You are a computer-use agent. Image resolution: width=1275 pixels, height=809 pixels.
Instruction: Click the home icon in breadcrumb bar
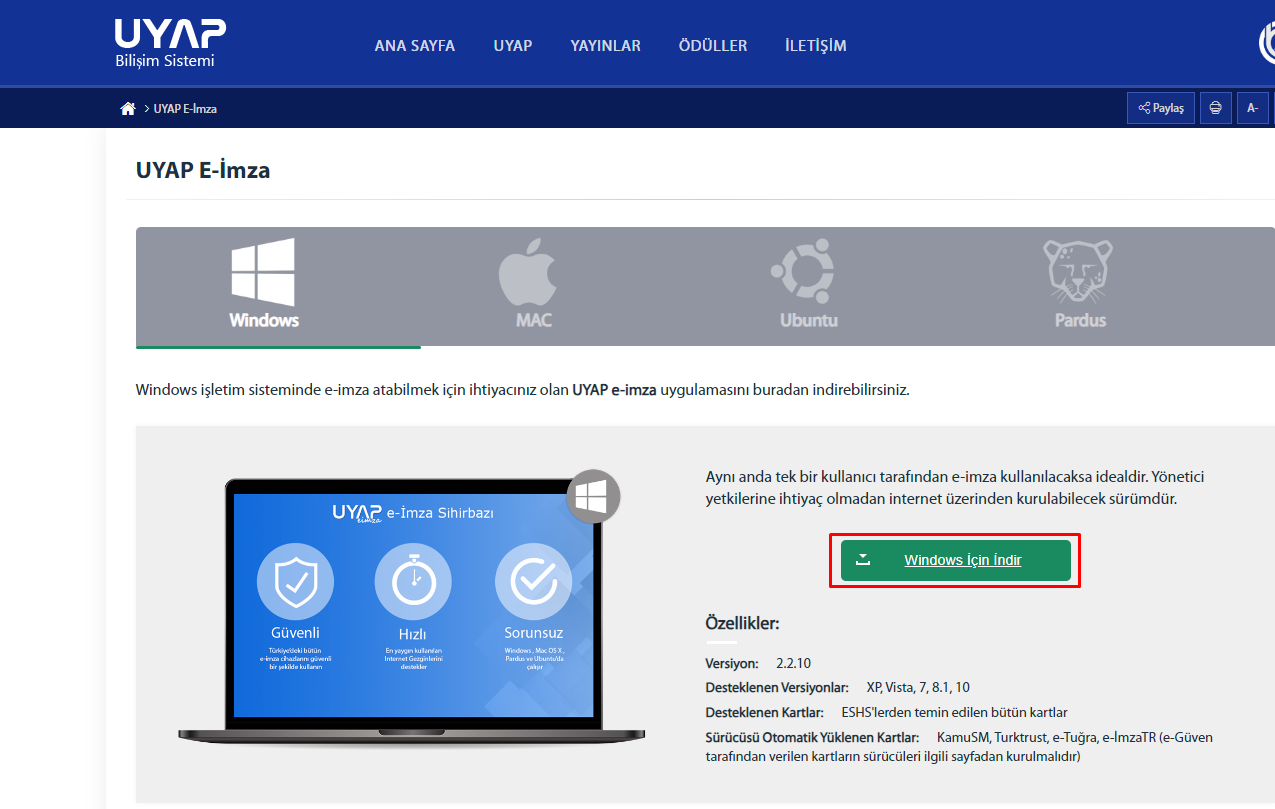click(127, 108)
